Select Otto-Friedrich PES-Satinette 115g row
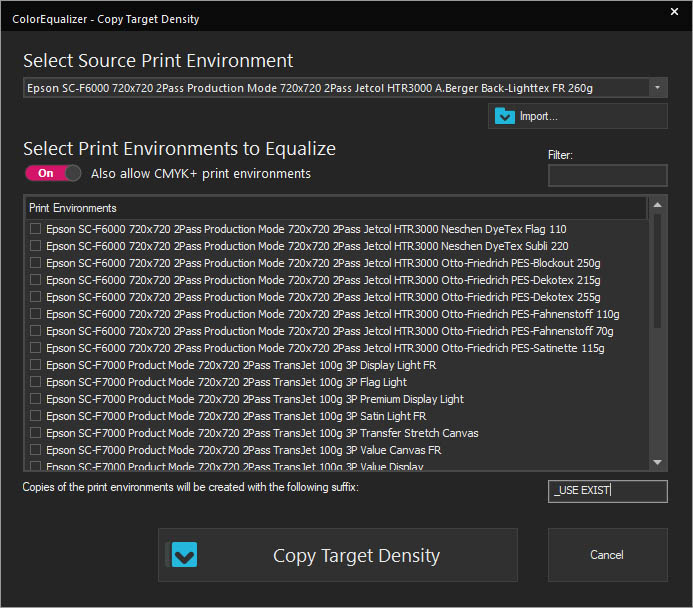 (x=325, y=348)
